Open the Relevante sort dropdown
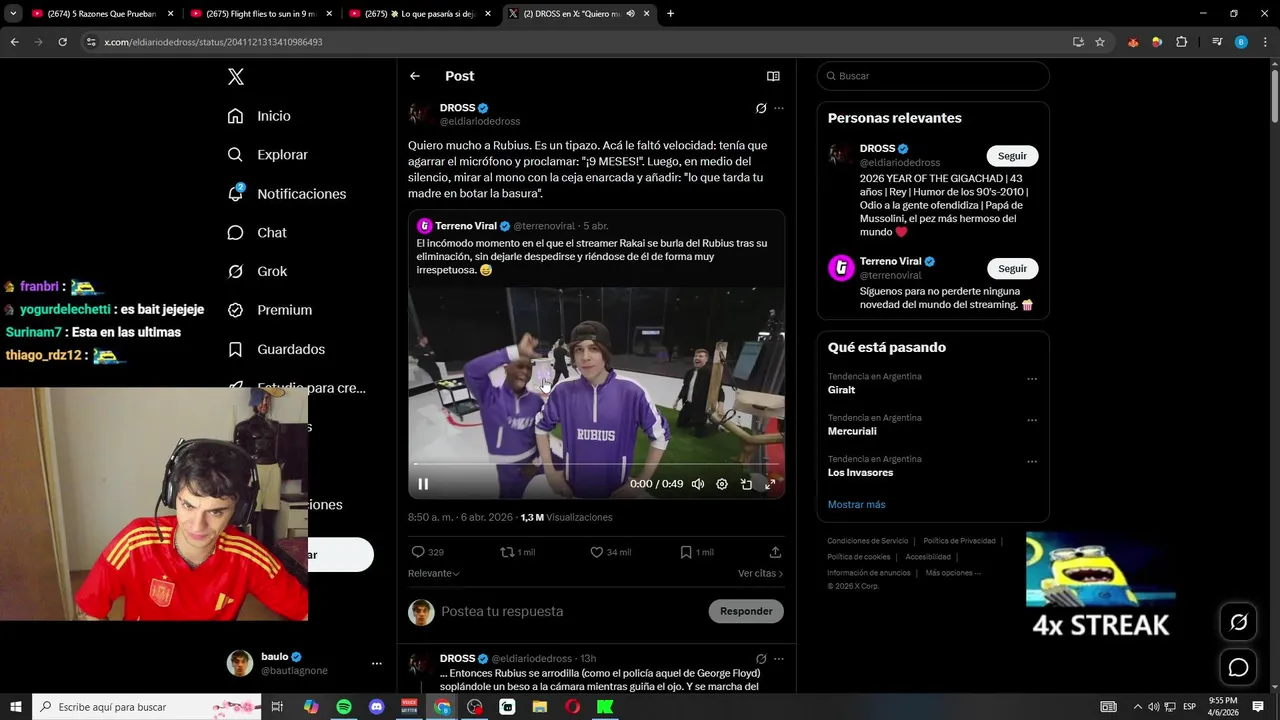Image resolution: width=1280 pixels, height=720 pixels. tap(433, 573)
